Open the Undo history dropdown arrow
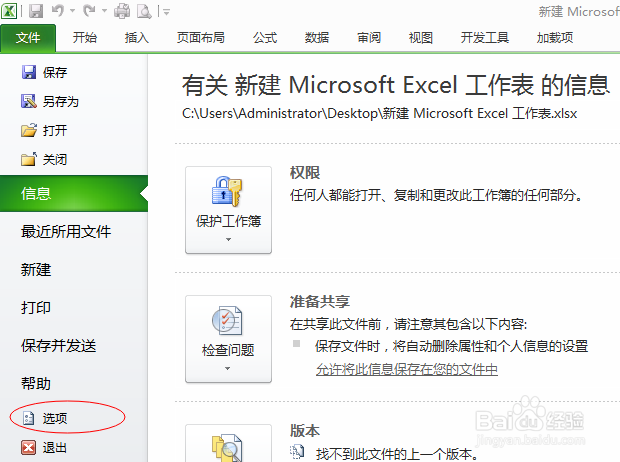Viewport: 620px width, 462px height. (73, 11)
